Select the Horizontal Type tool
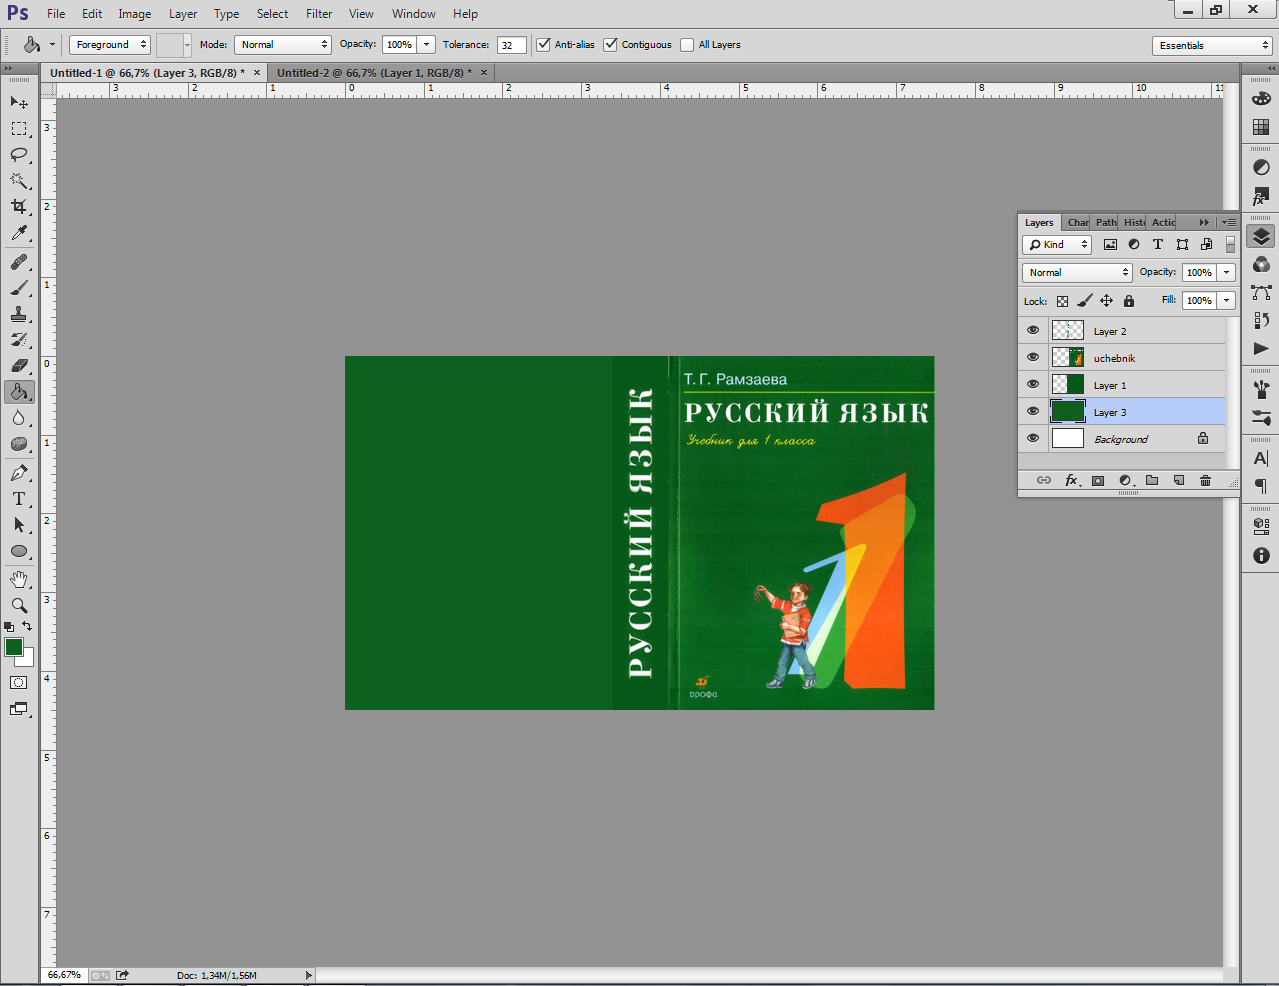 pyautogui.click(x=19, y=499)
